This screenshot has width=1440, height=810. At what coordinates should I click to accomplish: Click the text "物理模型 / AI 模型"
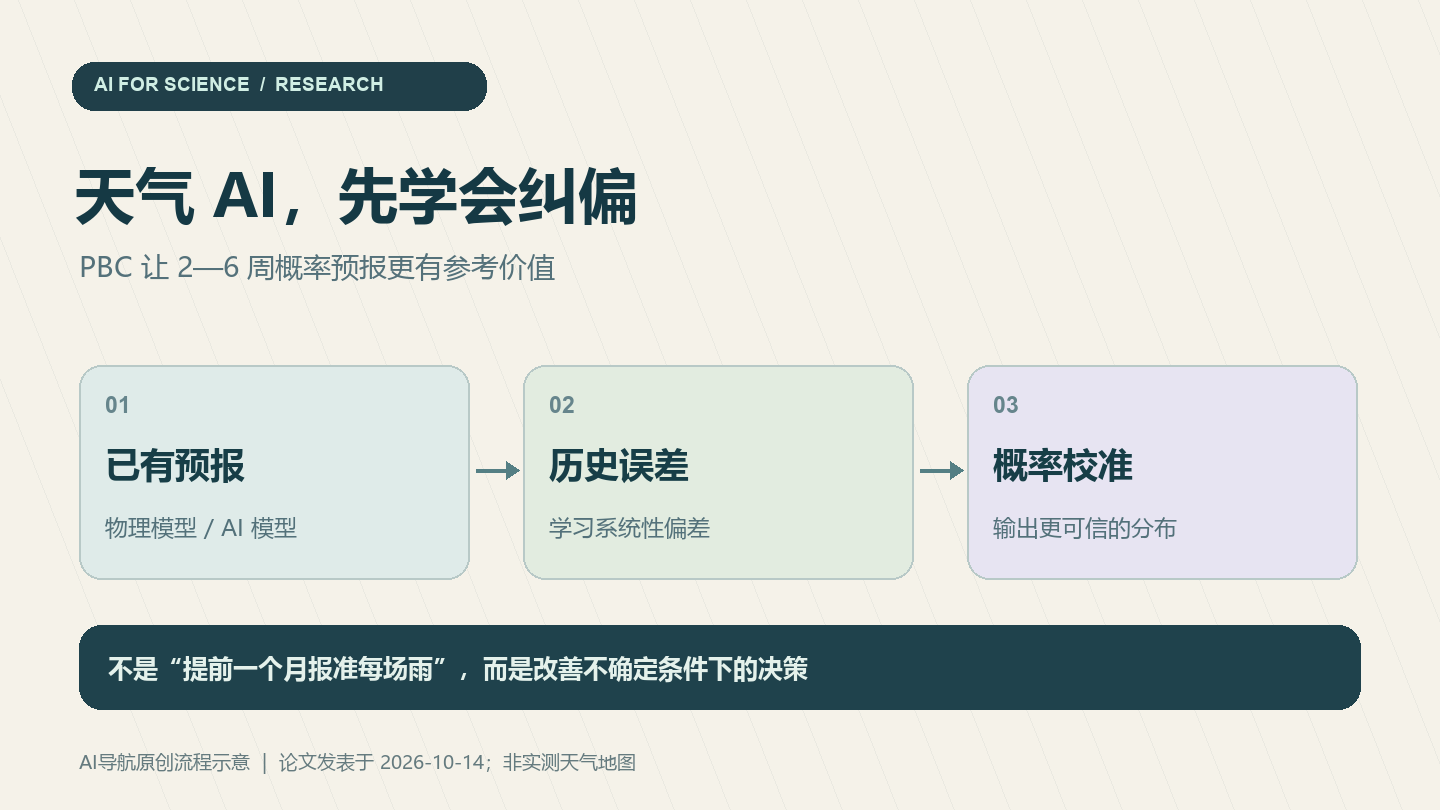point(201,528)
